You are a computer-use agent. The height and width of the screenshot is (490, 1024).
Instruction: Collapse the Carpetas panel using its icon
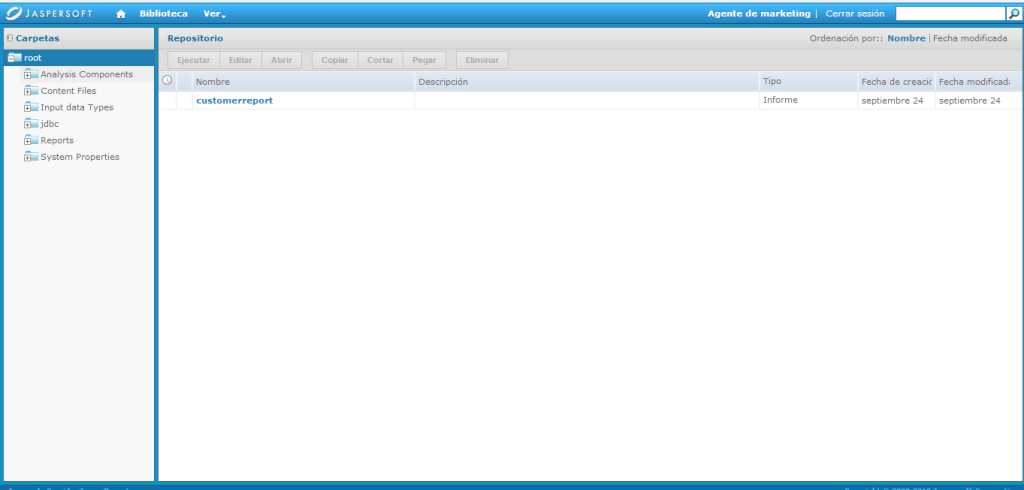coord(9,38)
